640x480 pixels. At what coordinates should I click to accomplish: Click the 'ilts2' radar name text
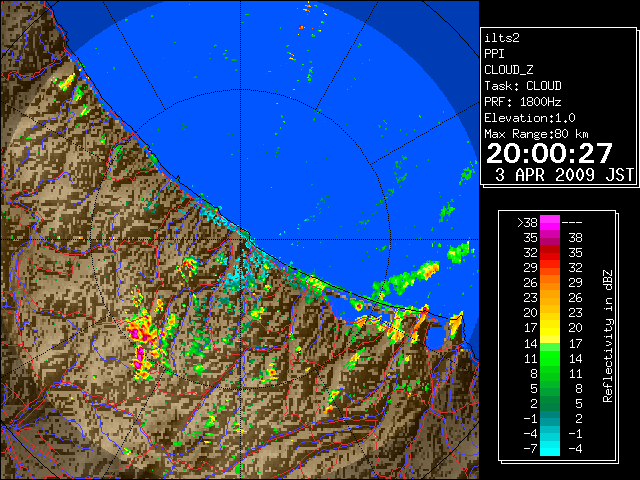[x=502, y=38]
